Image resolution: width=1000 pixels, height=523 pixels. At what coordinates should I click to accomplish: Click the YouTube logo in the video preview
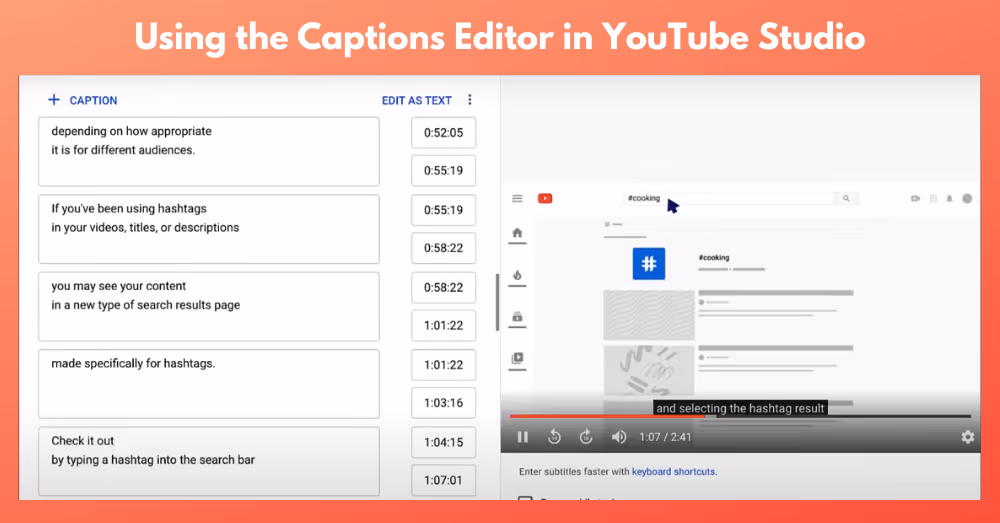(x=545, y=198)
